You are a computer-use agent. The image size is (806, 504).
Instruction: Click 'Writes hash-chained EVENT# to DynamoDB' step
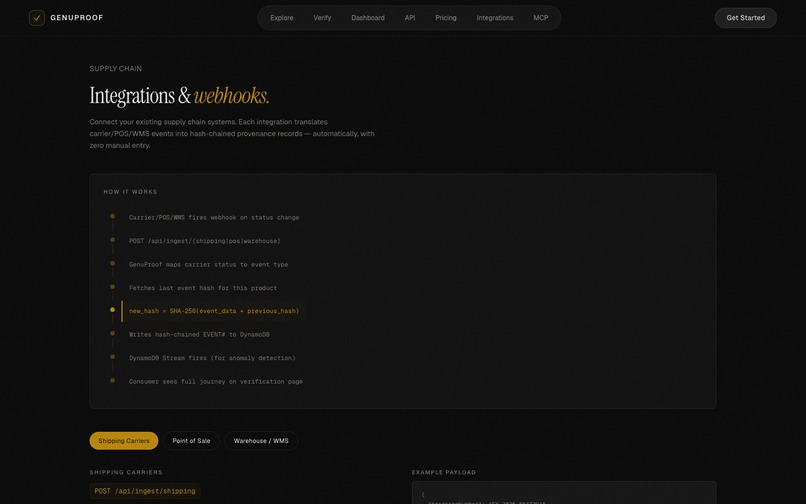click(x=199, y=334)
